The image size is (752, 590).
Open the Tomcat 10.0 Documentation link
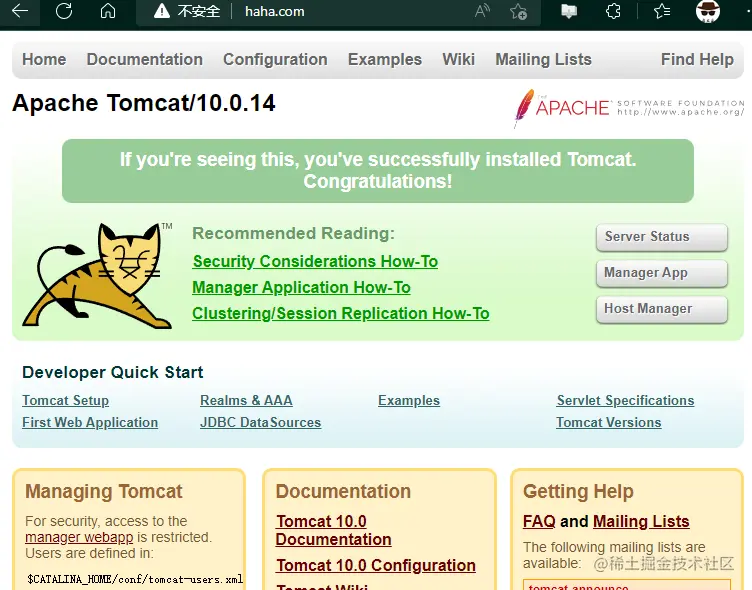tap(333, 531)
